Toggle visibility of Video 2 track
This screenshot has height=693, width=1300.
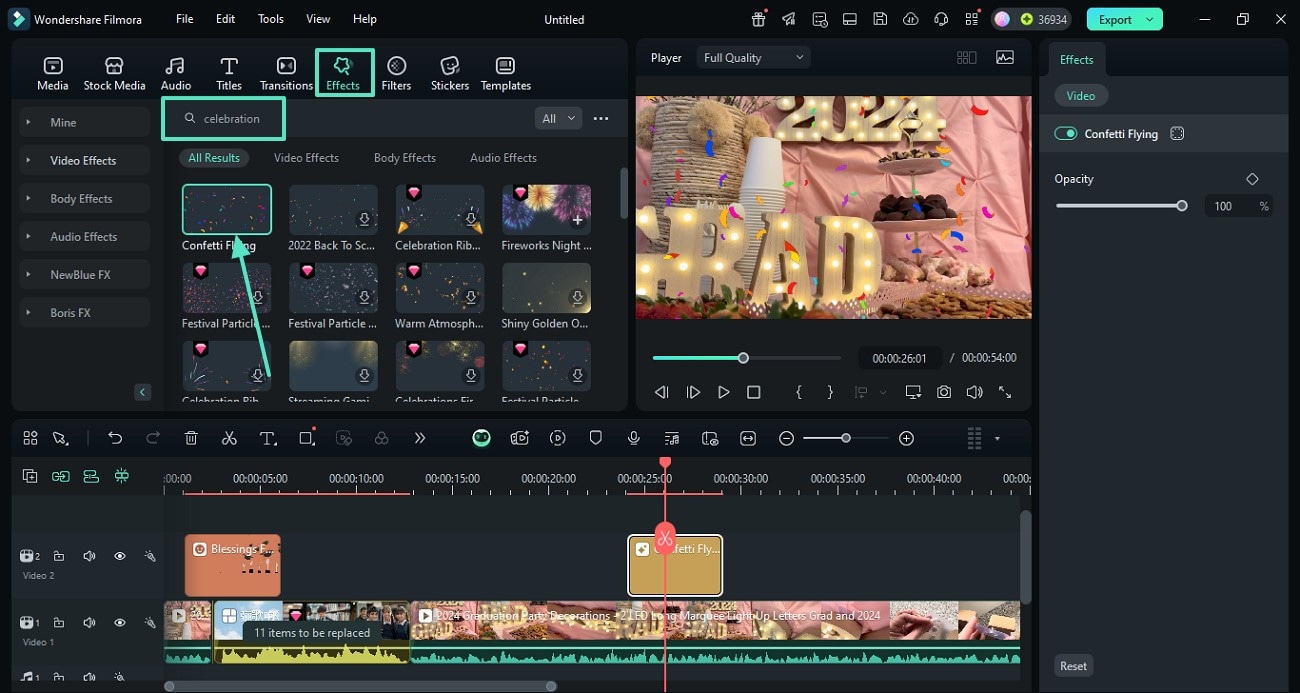click(120, 556)
